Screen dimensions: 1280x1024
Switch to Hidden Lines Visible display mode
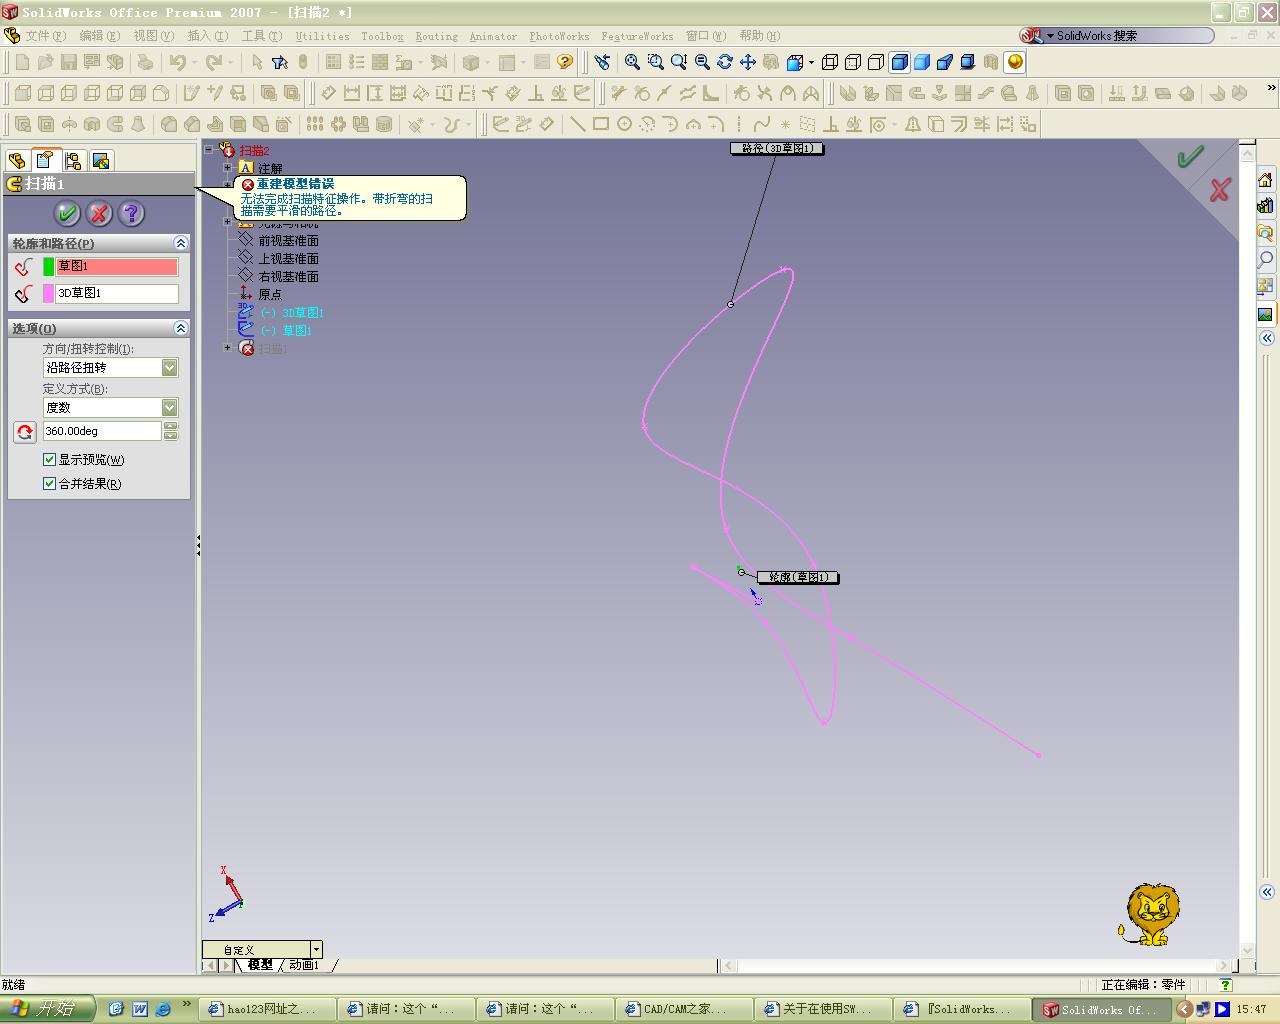[853, 62]
